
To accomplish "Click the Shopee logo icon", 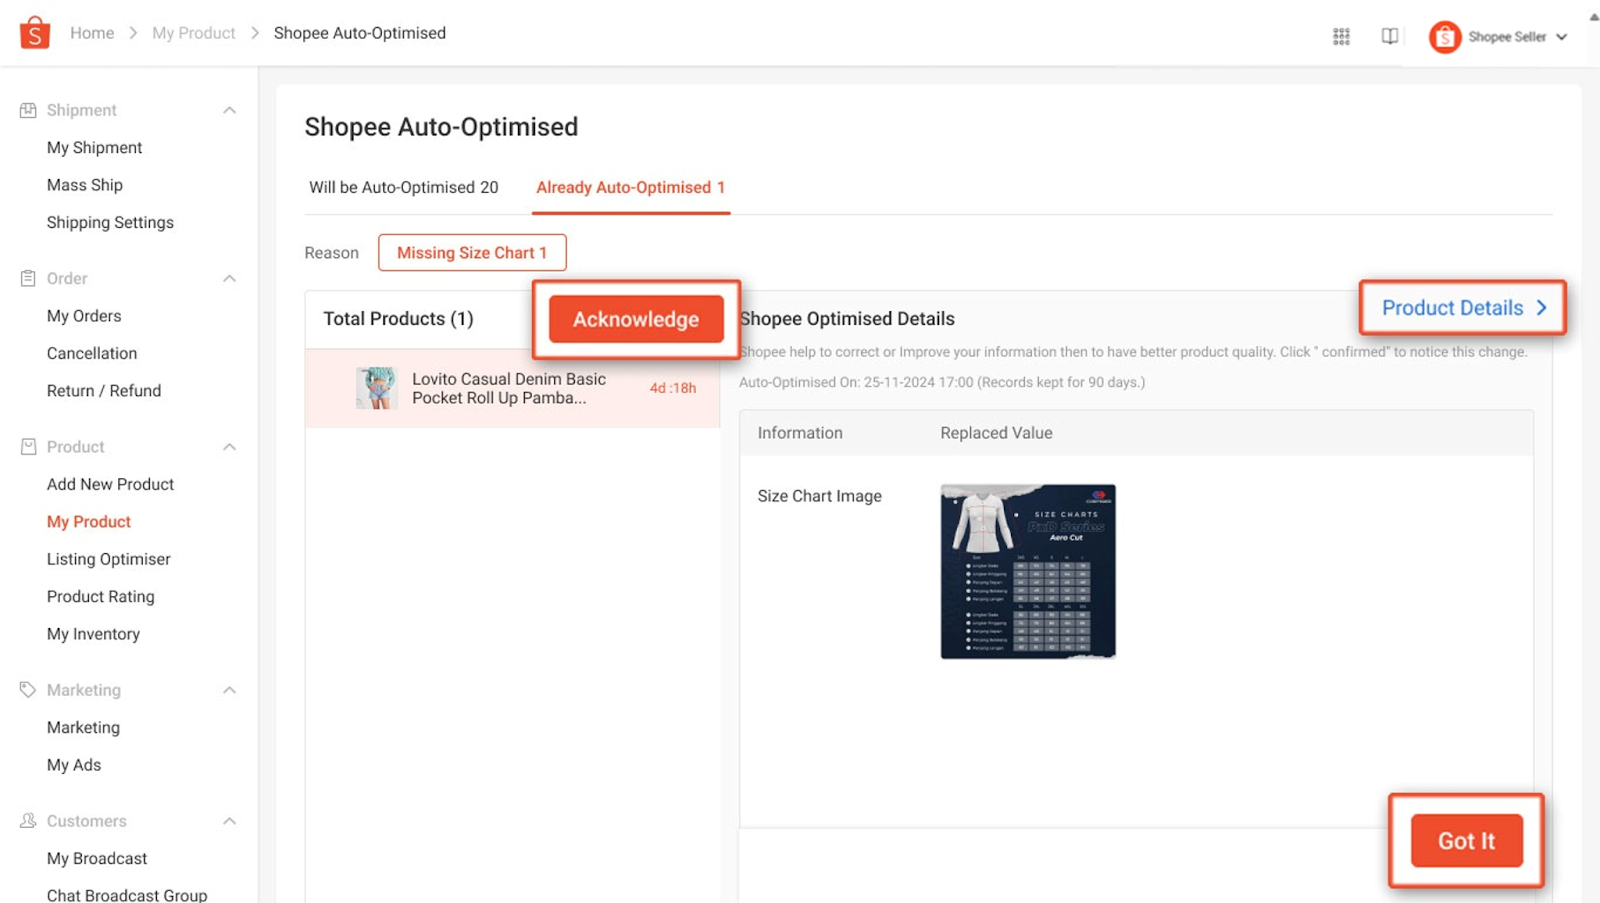I will tap(35, 33).
